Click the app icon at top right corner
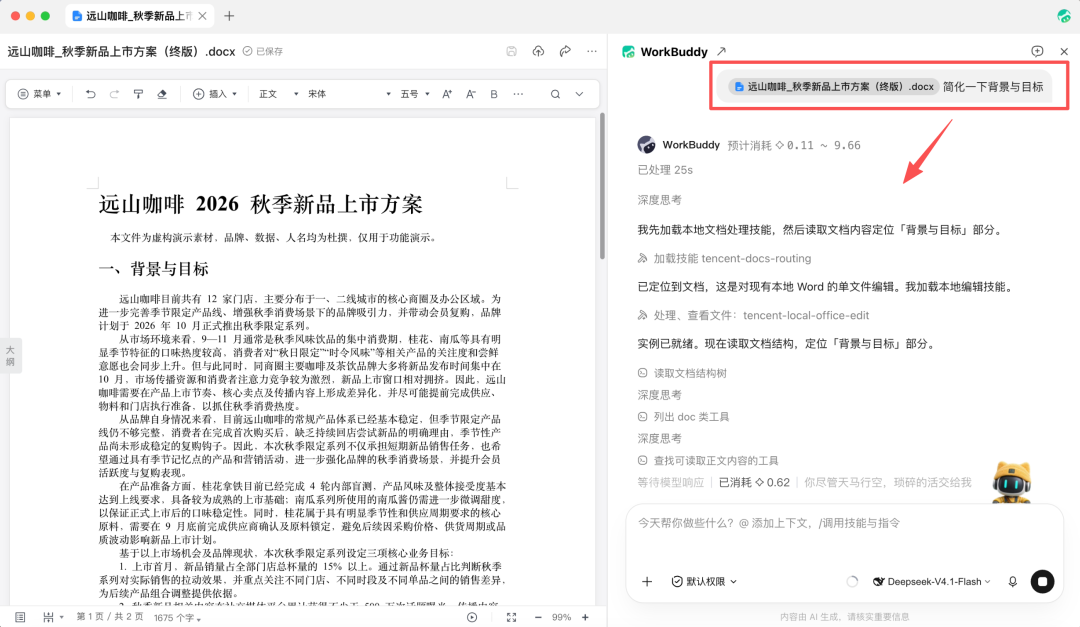Screen dimensions: 1080x627 (x=1064, y=16)
